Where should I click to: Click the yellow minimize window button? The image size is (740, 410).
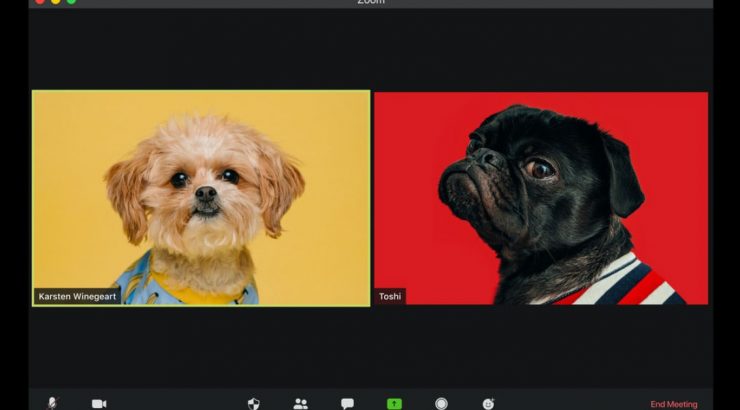point(55,1)
